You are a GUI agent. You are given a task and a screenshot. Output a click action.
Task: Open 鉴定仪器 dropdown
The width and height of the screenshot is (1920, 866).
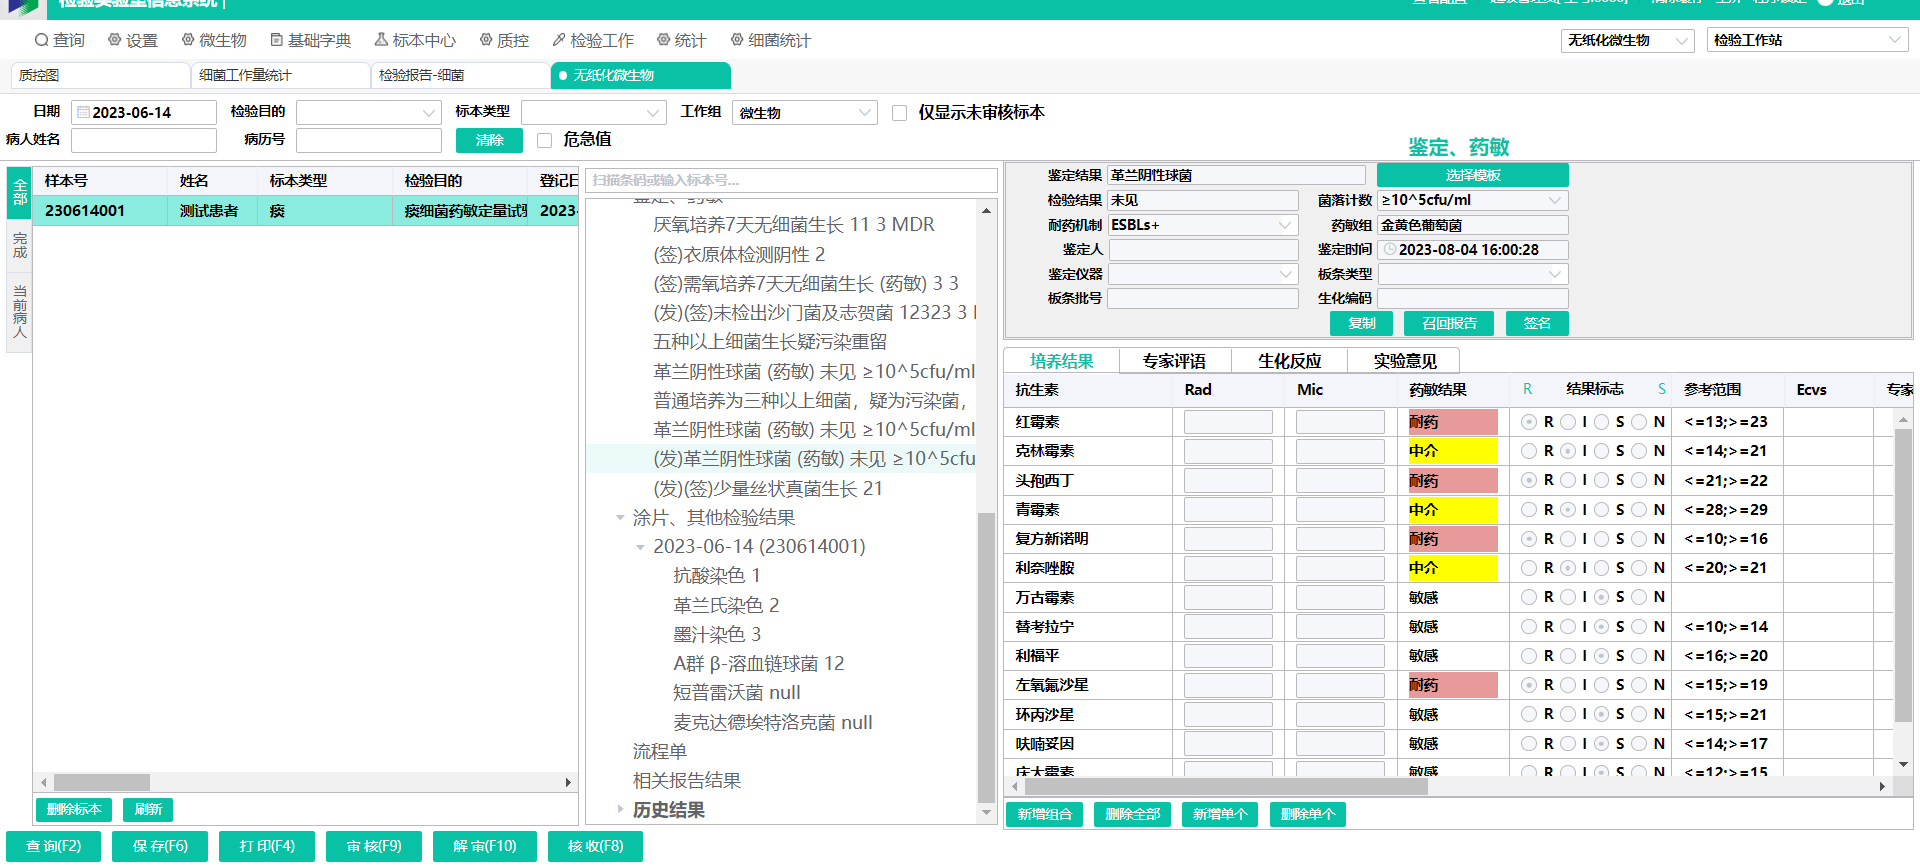1202,274
